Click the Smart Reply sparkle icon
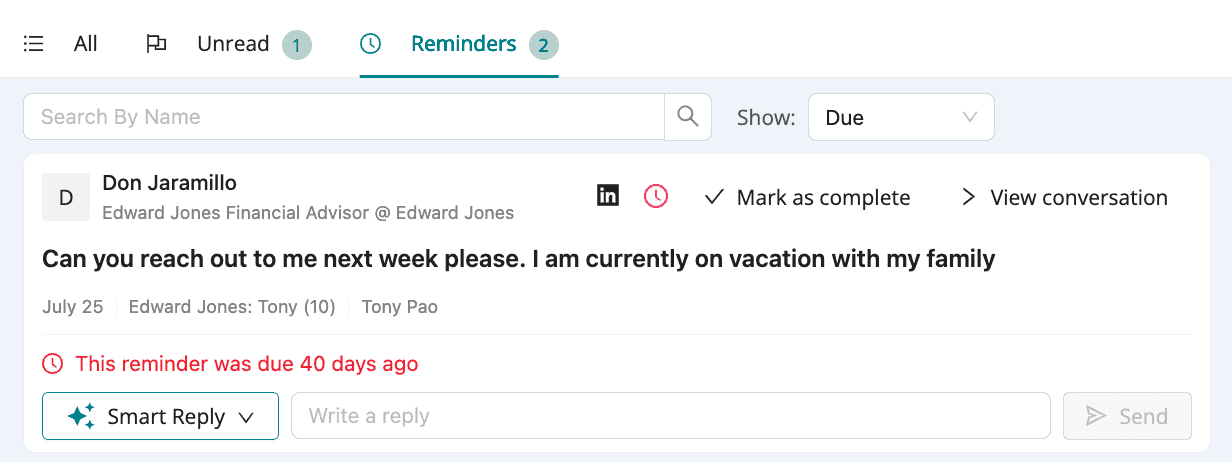 click(81, 416)
